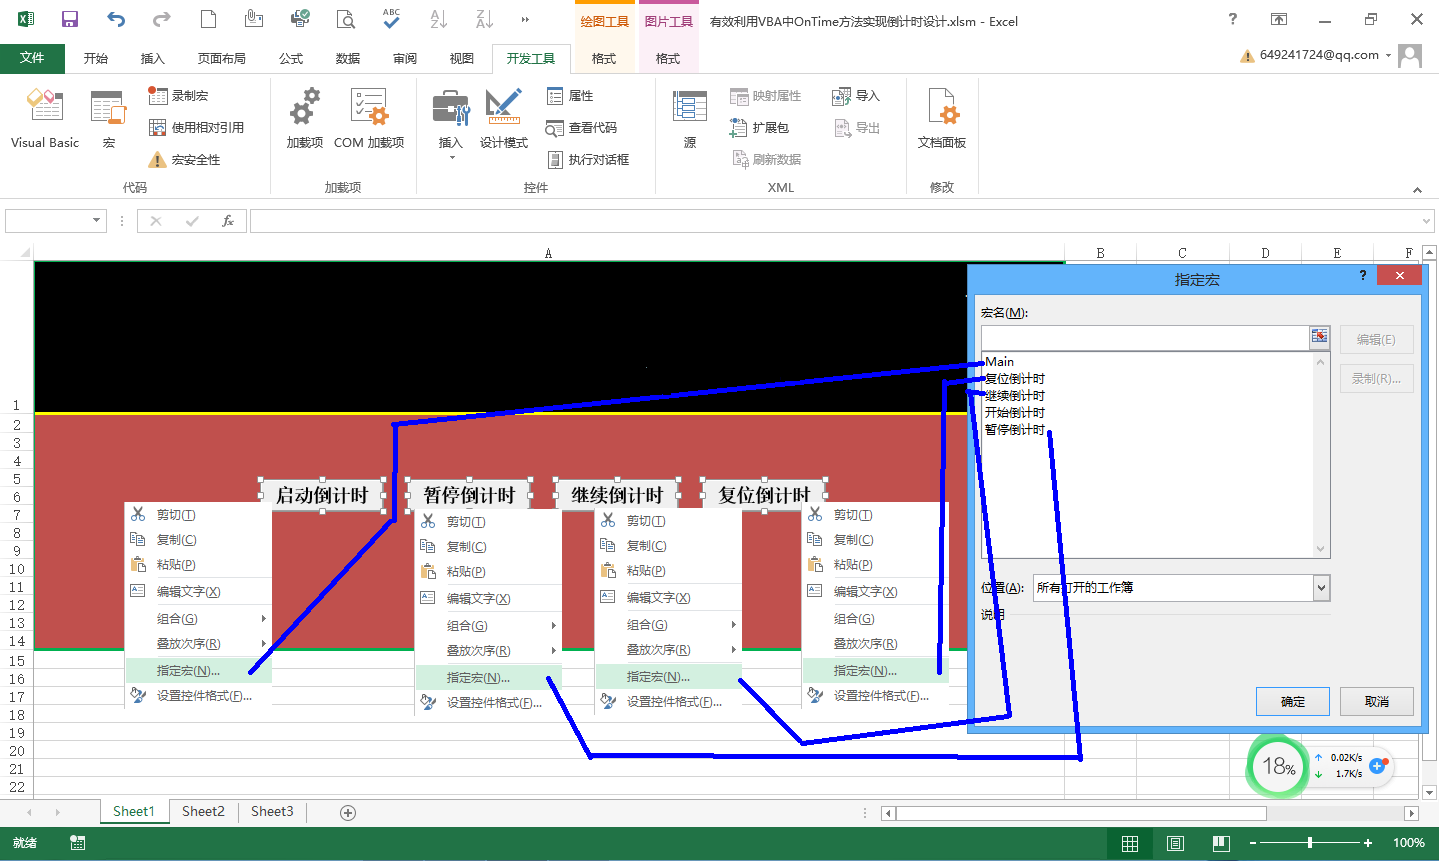Switch to the Sheet2 tab
The image size is (1439, 861).
pyautogui.click(x=203, y=811)
